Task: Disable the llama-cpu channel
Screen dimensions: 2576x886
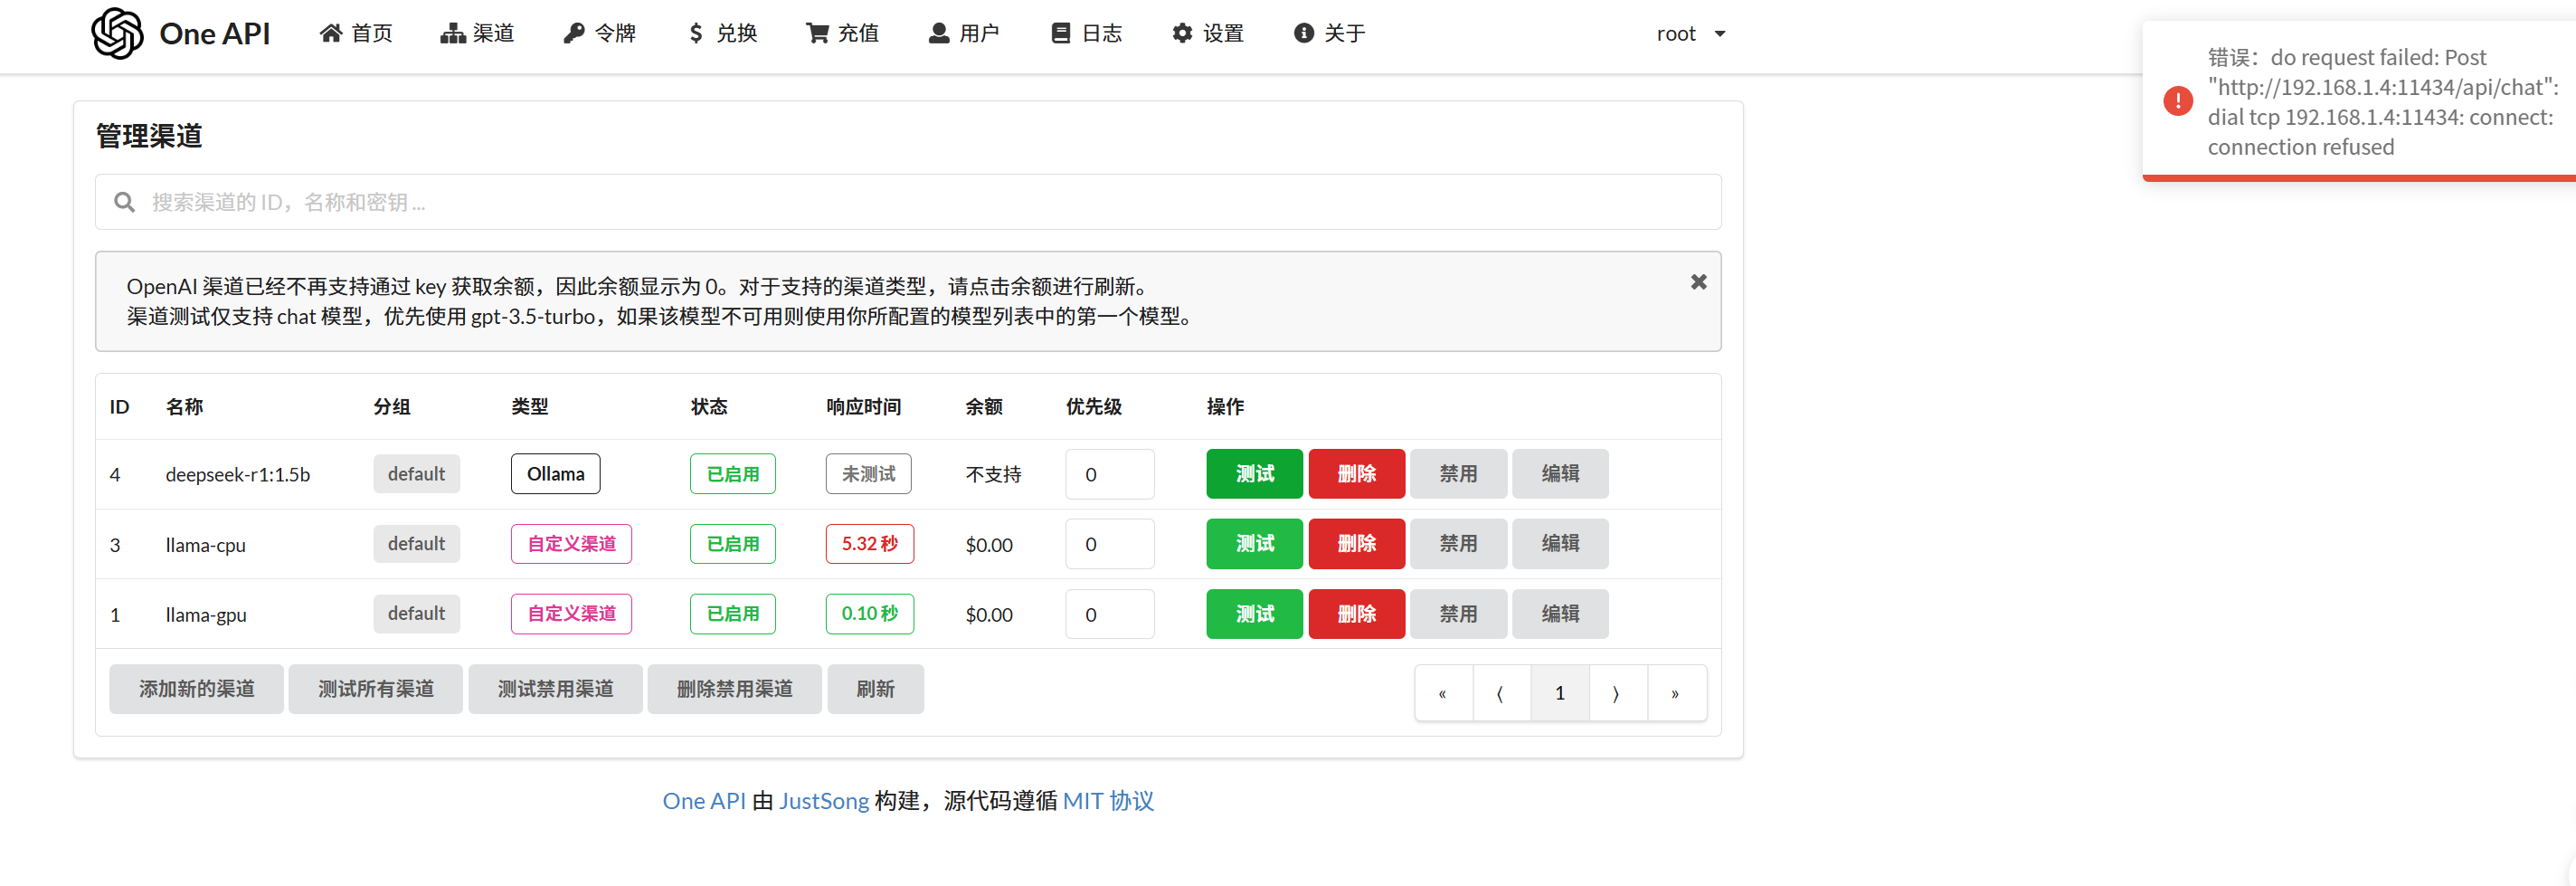Action: pos(1458,544)
